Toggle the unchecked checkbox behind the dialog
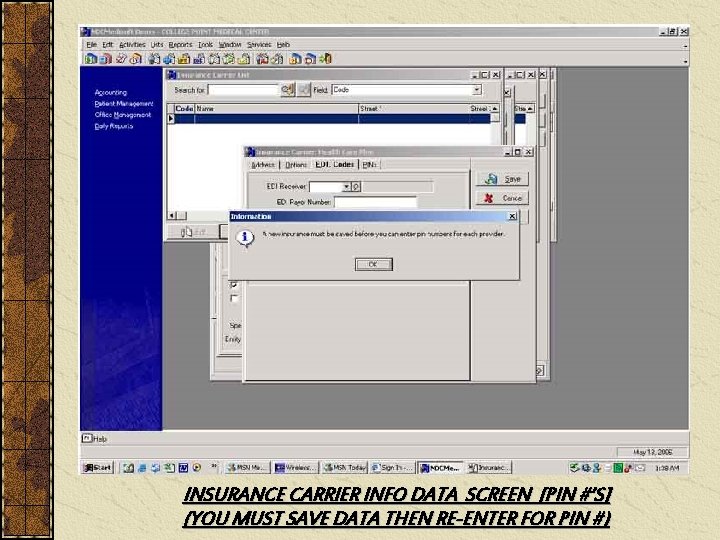720x540 pixels. 234,299
